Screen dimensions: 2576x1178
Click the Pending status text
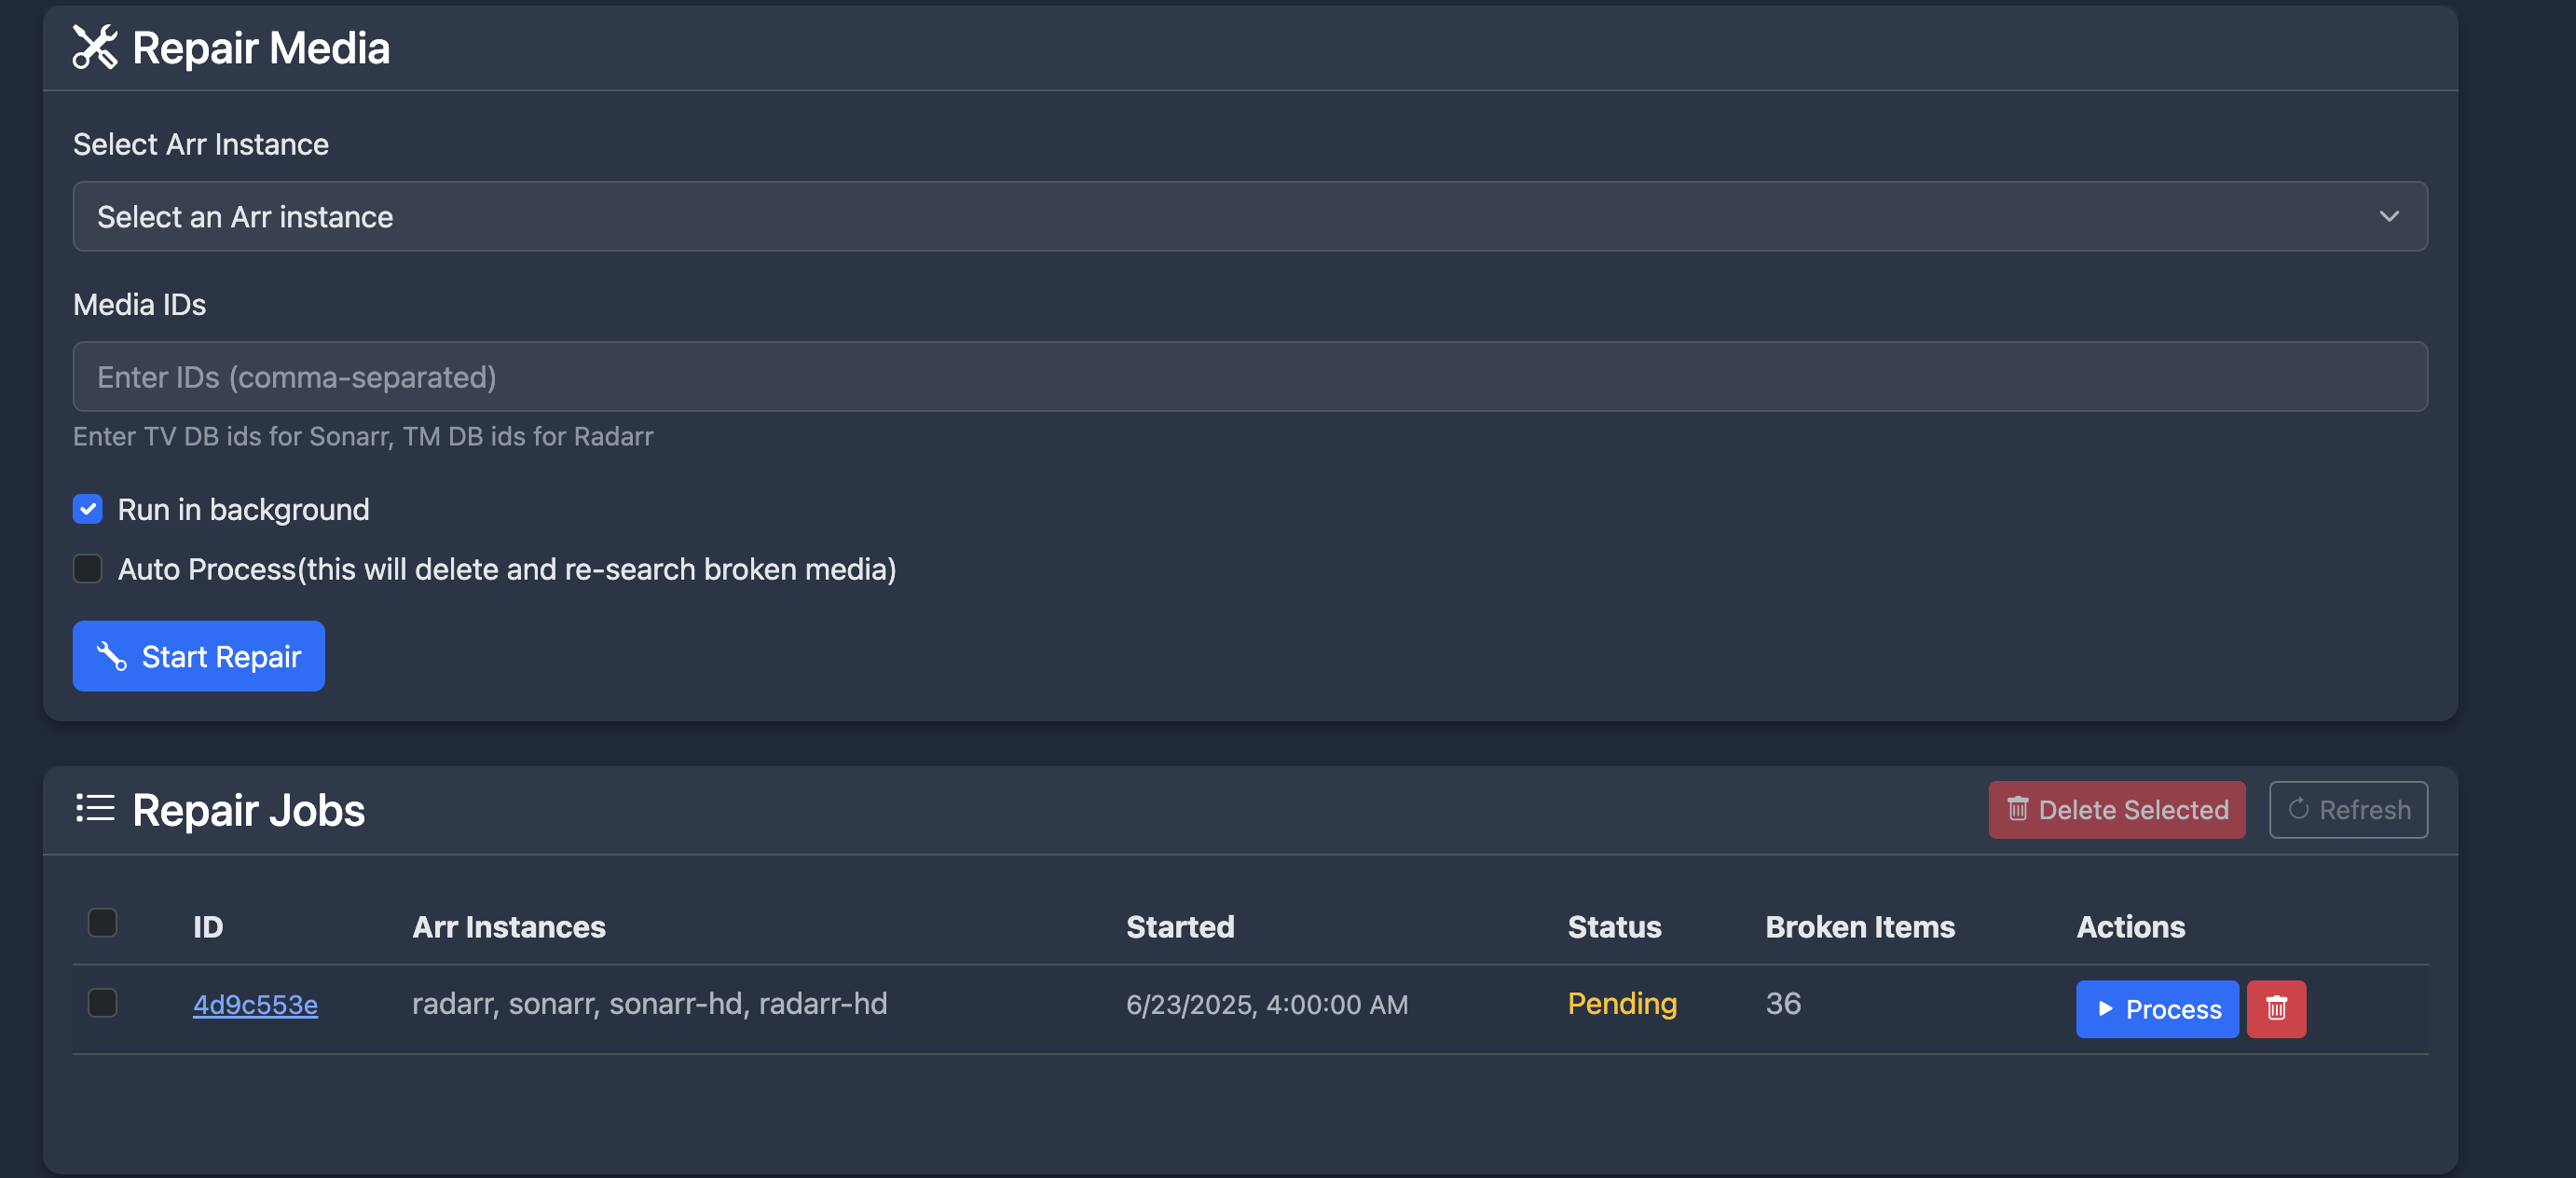click(1622, 1003)
